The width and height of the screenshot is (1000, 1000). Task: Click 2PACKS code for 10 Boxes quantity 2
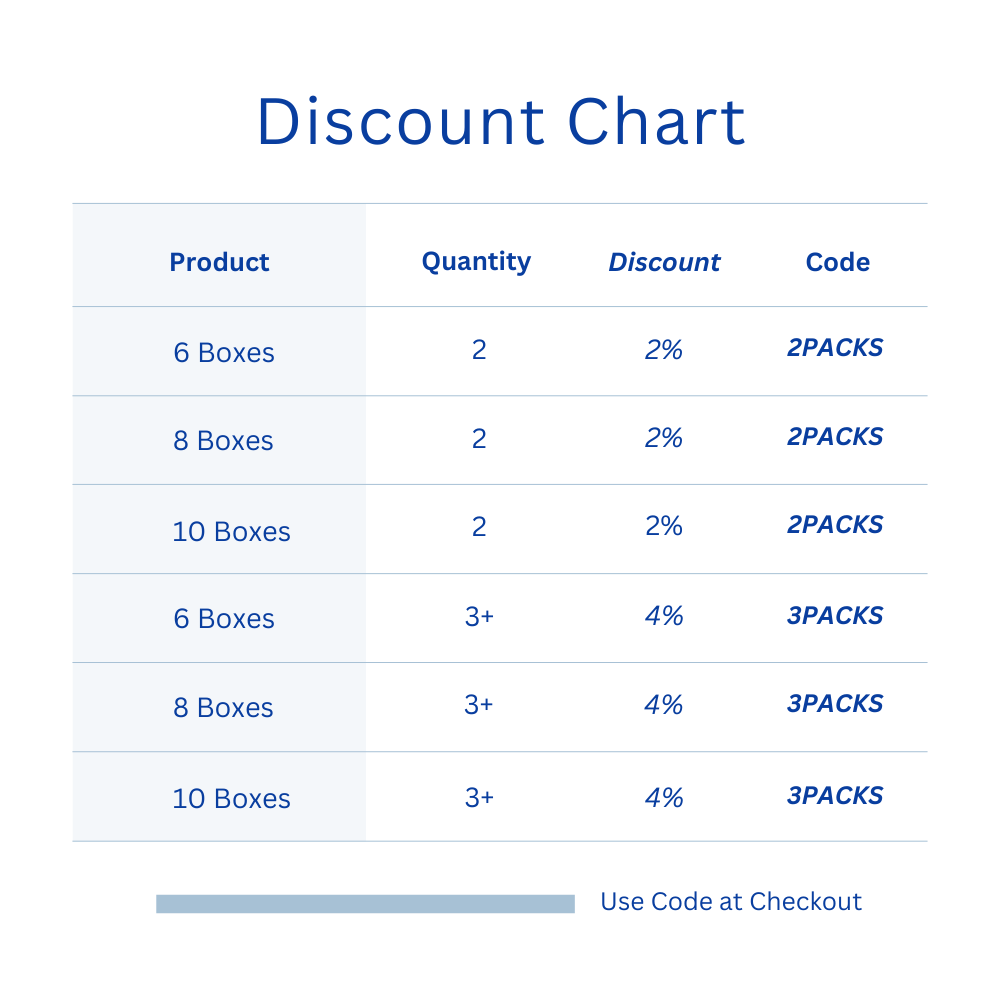(x=835, y=525)
